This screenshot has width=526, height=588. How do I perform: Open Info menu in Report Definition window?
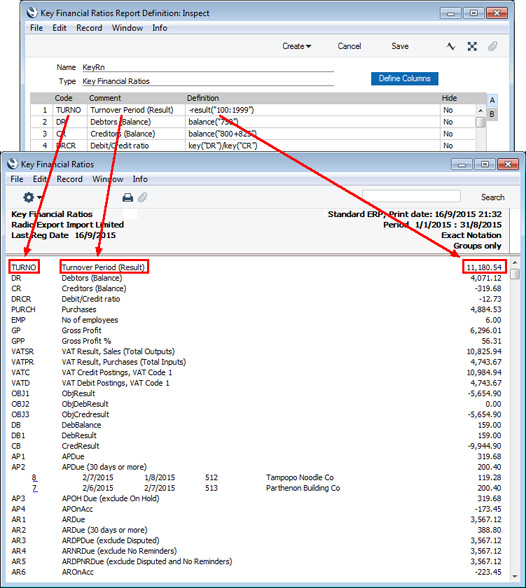pos(159,28)
